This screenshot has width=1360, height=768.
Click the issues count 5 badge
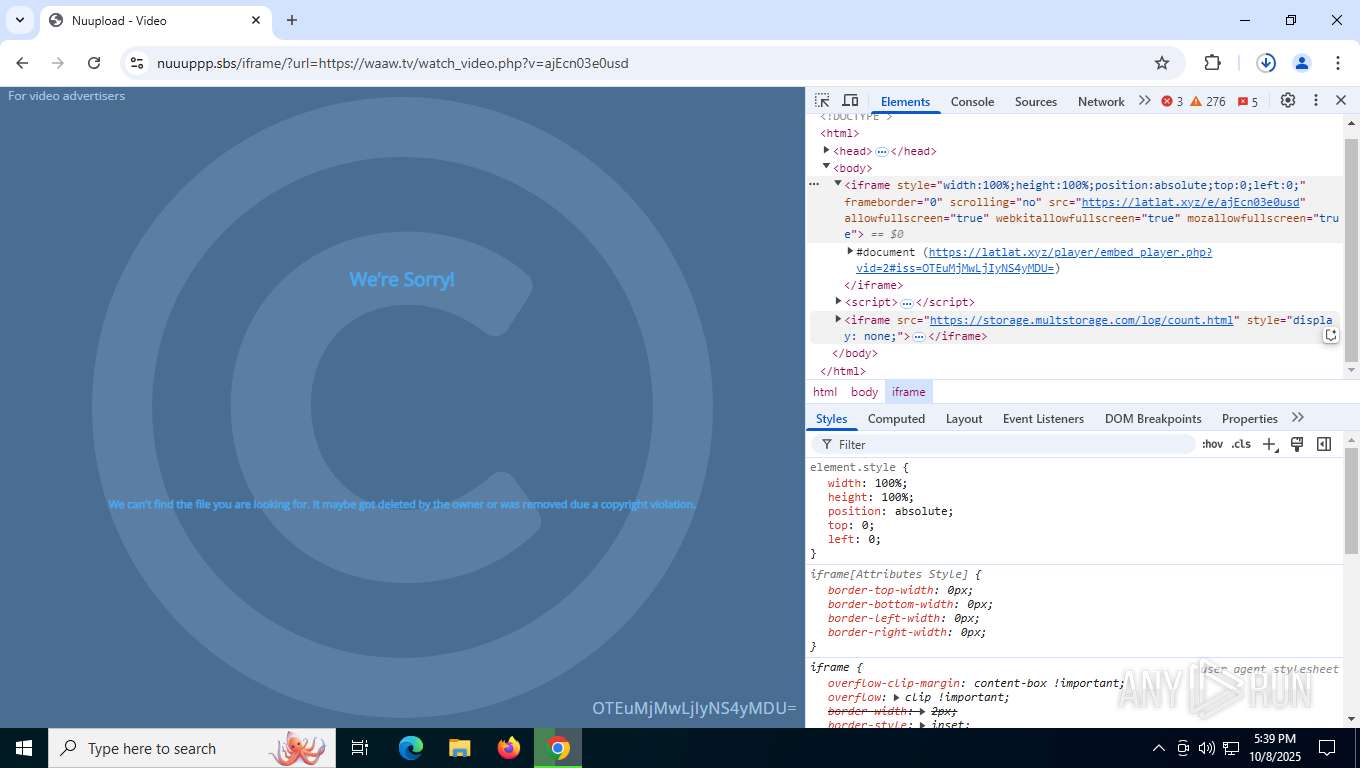coord(1248,101)
